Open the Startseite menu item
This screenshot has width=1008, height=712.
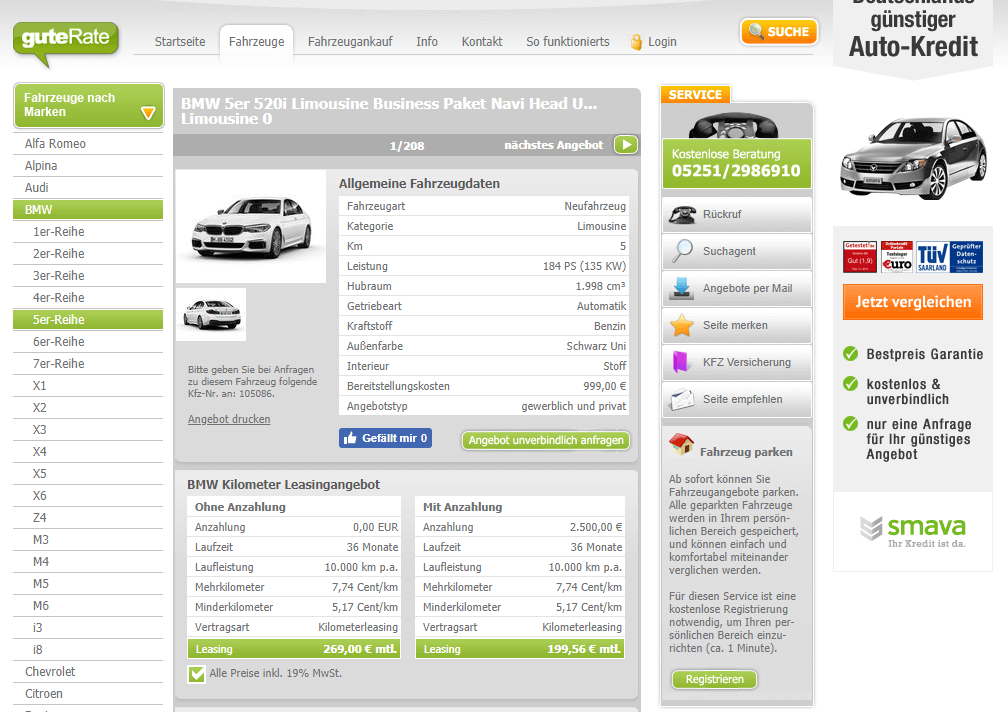180,42
